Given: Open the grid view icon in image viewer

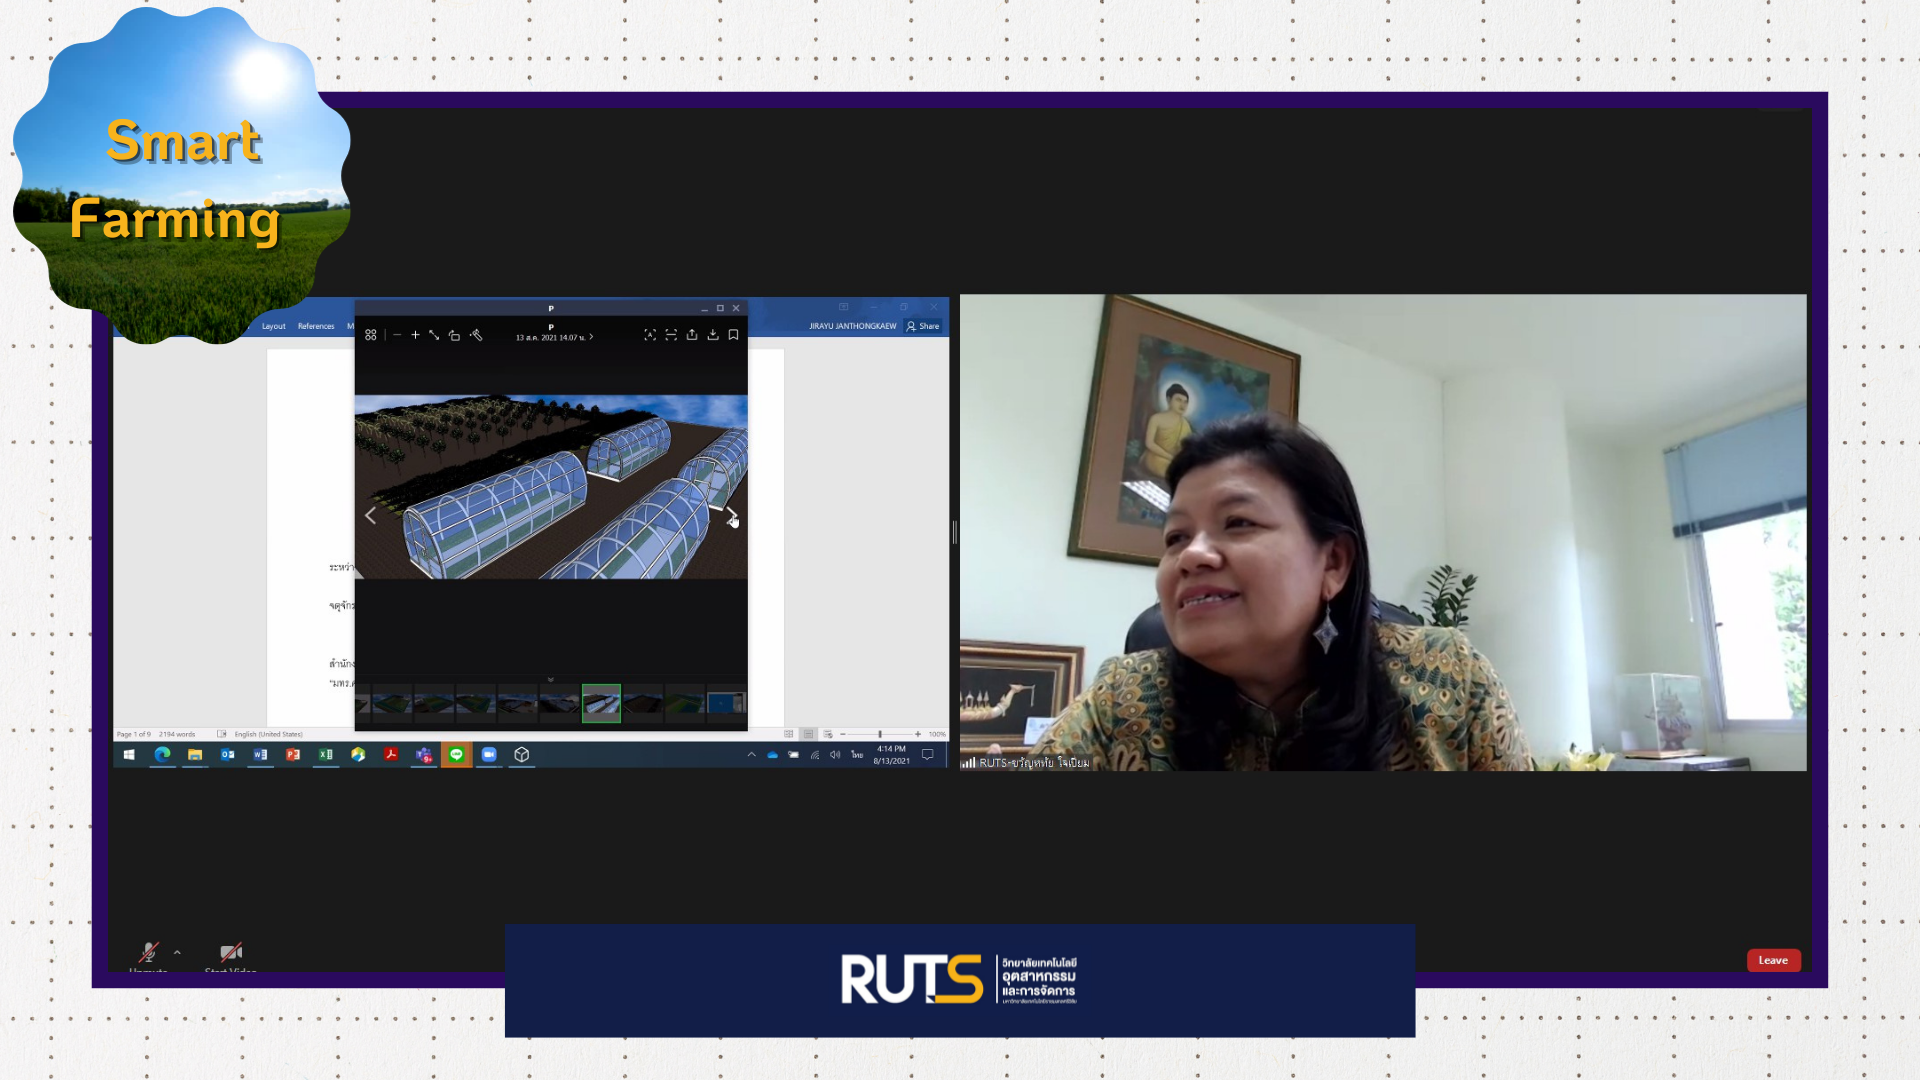Looking at the screenshot, I should coord(371,336).
